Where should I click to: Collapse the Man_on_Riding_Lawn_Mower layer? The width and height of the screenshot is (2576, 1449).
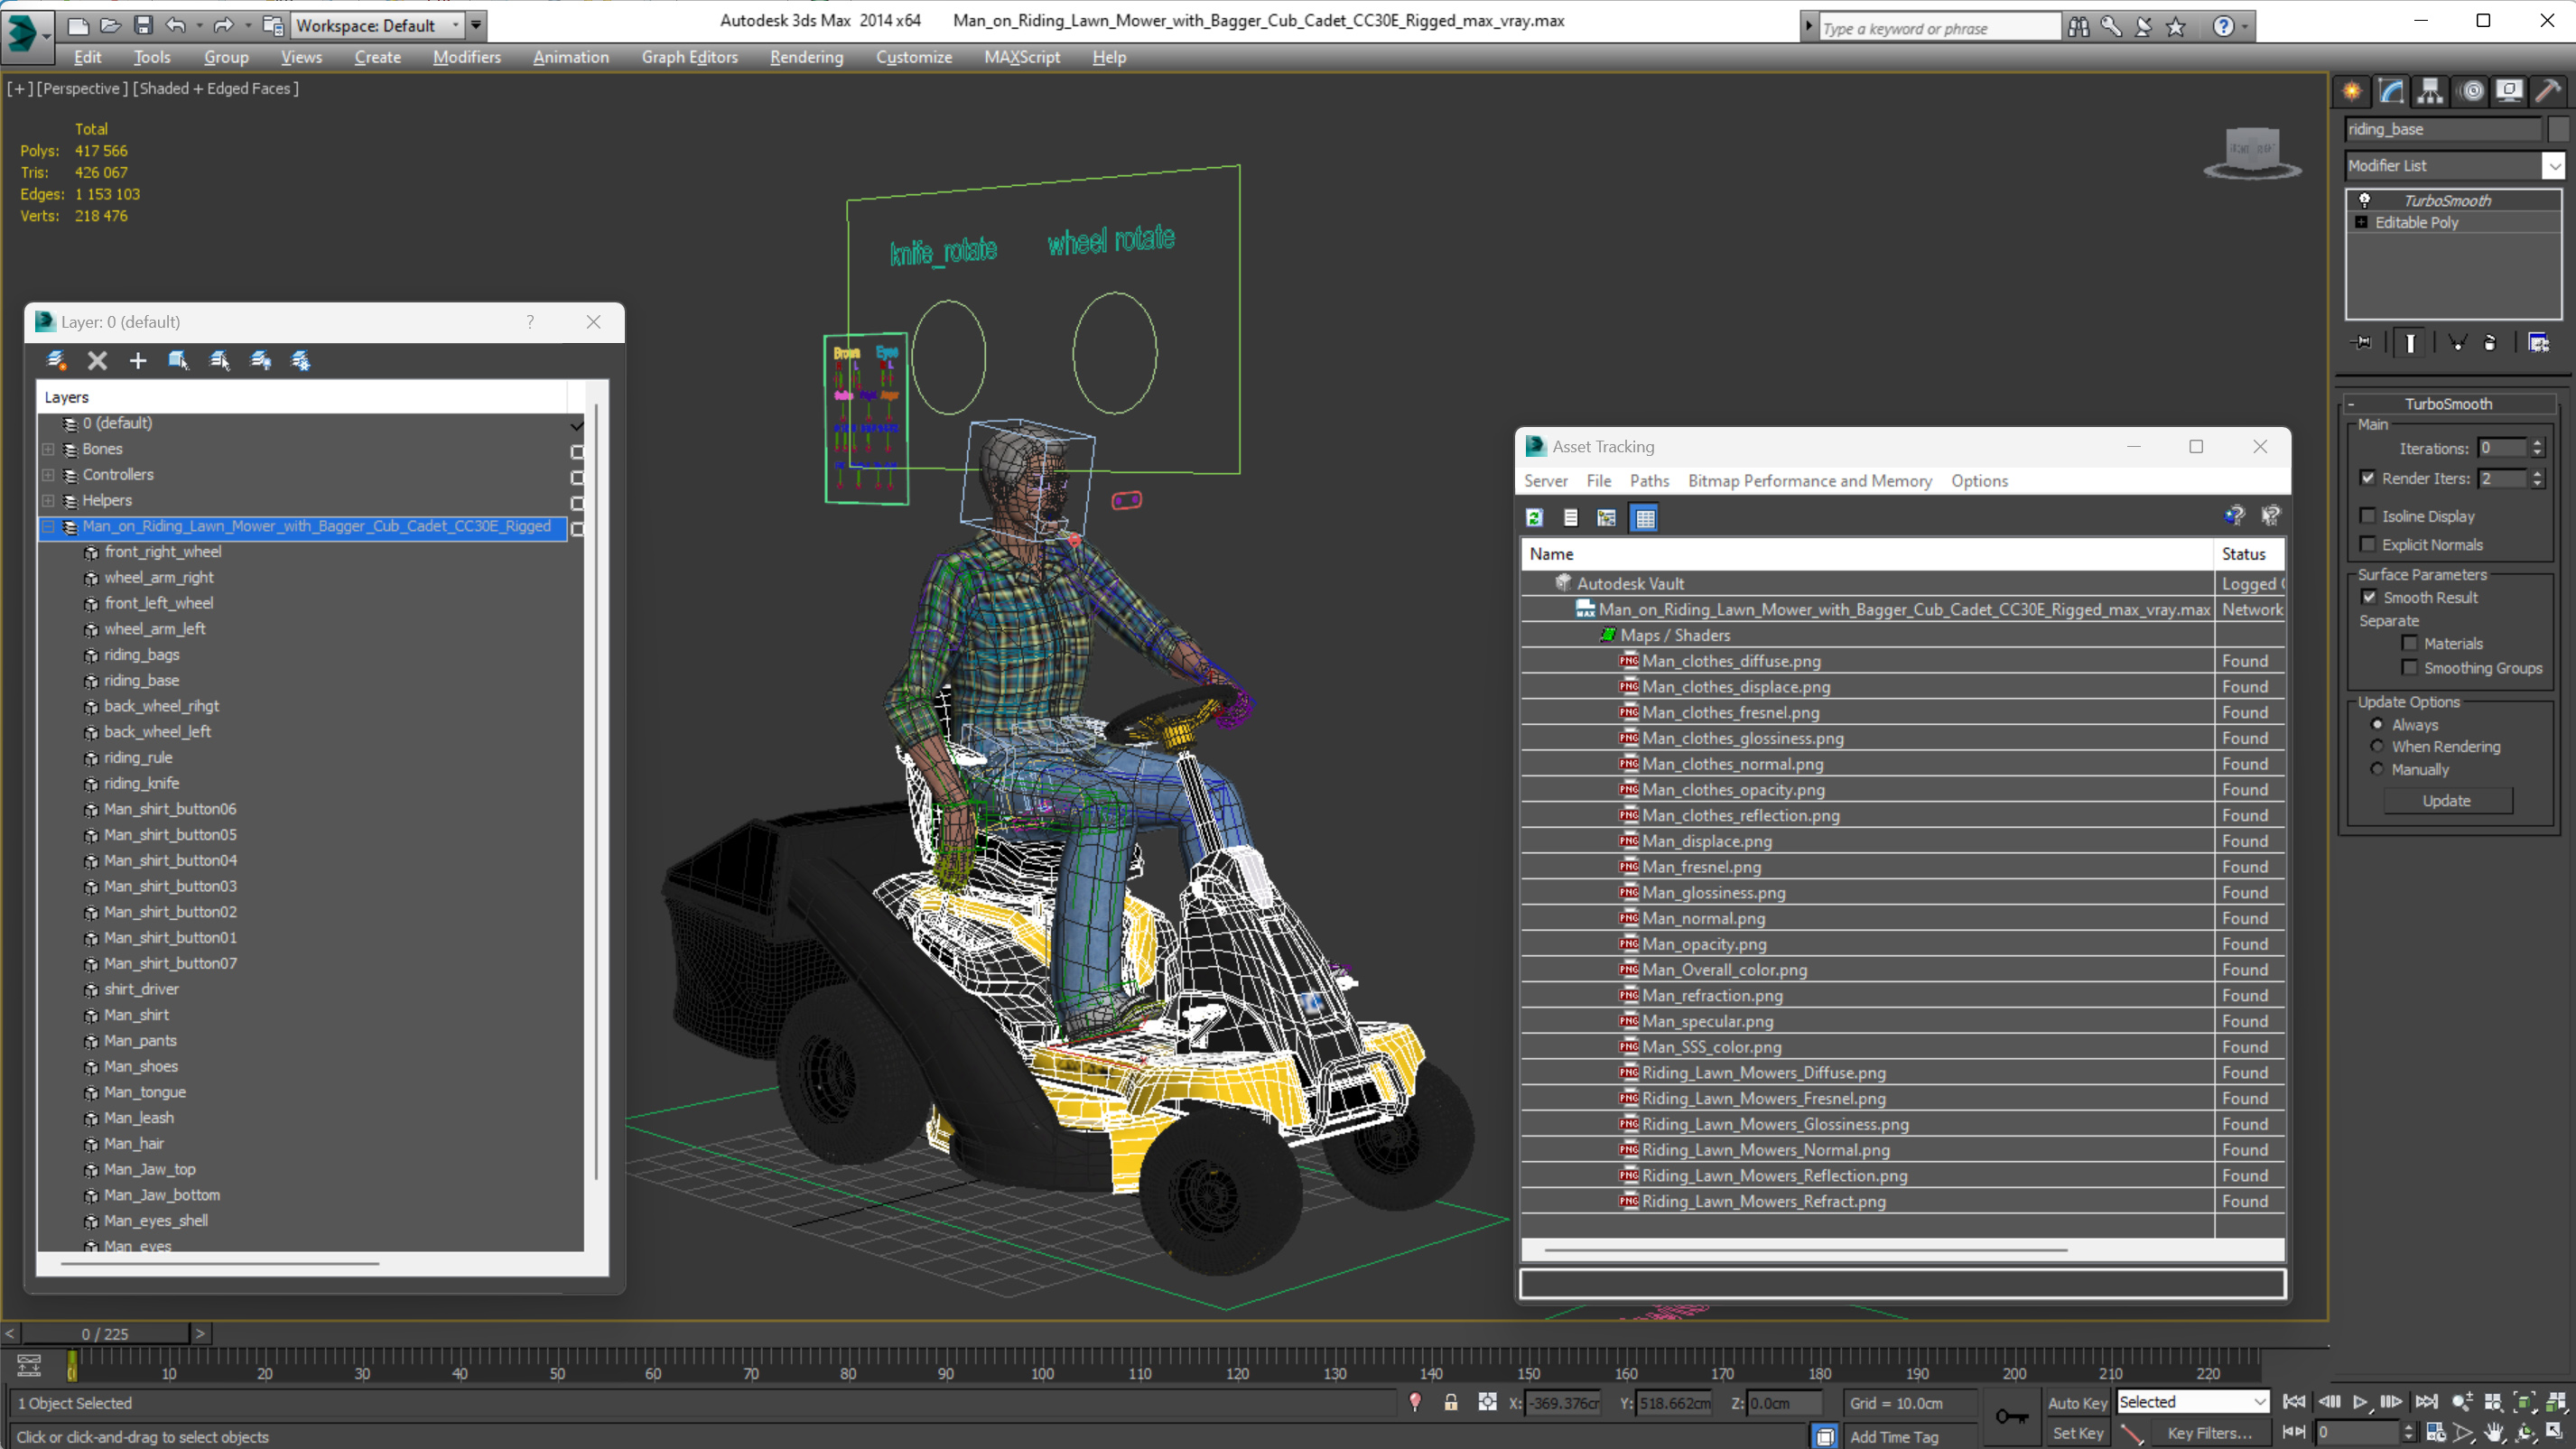tap(48, 526)
